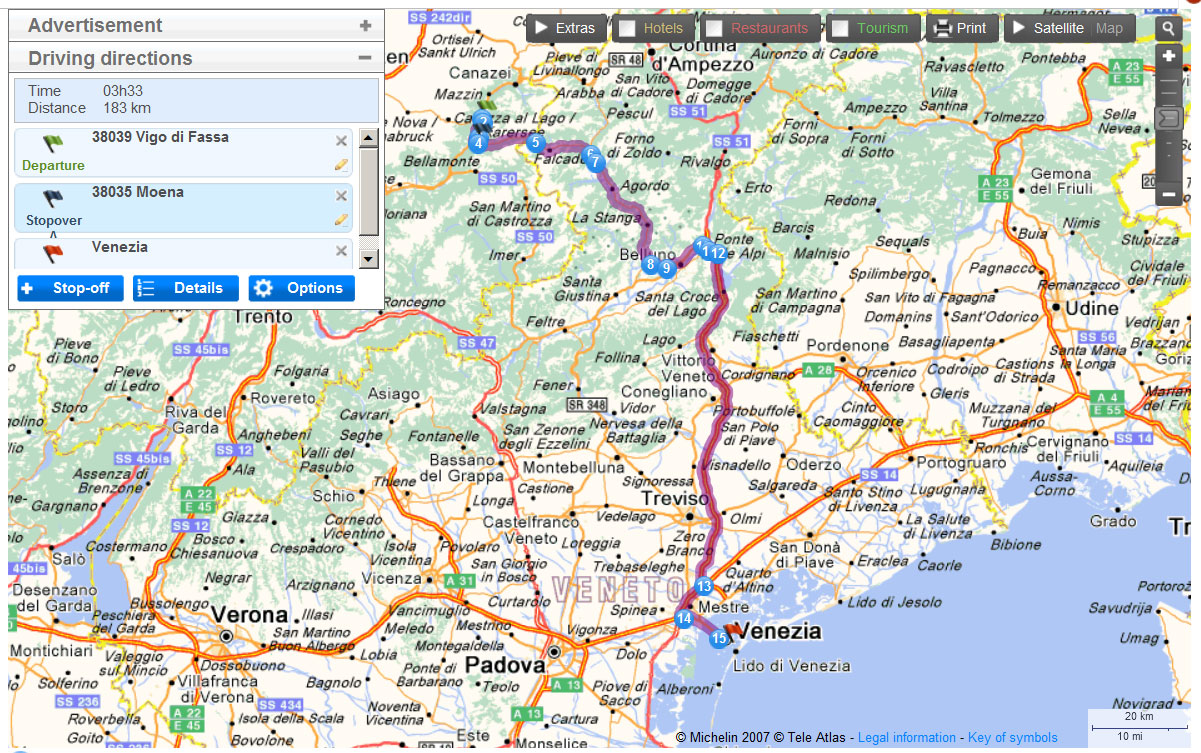This screenshot has height=753, width=1201.
Task: Select route step marker 14 on map
Action: 684,618
